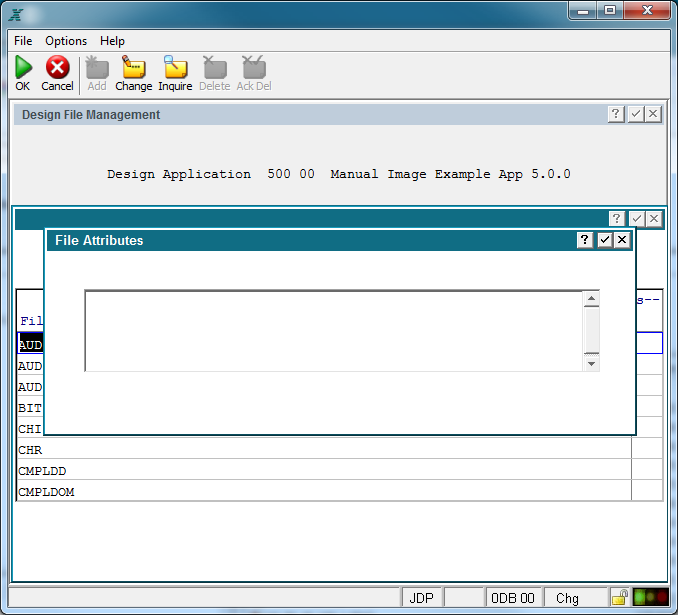The image size is (678, 615).
Task: Maximize the application window
Action: 610,10
